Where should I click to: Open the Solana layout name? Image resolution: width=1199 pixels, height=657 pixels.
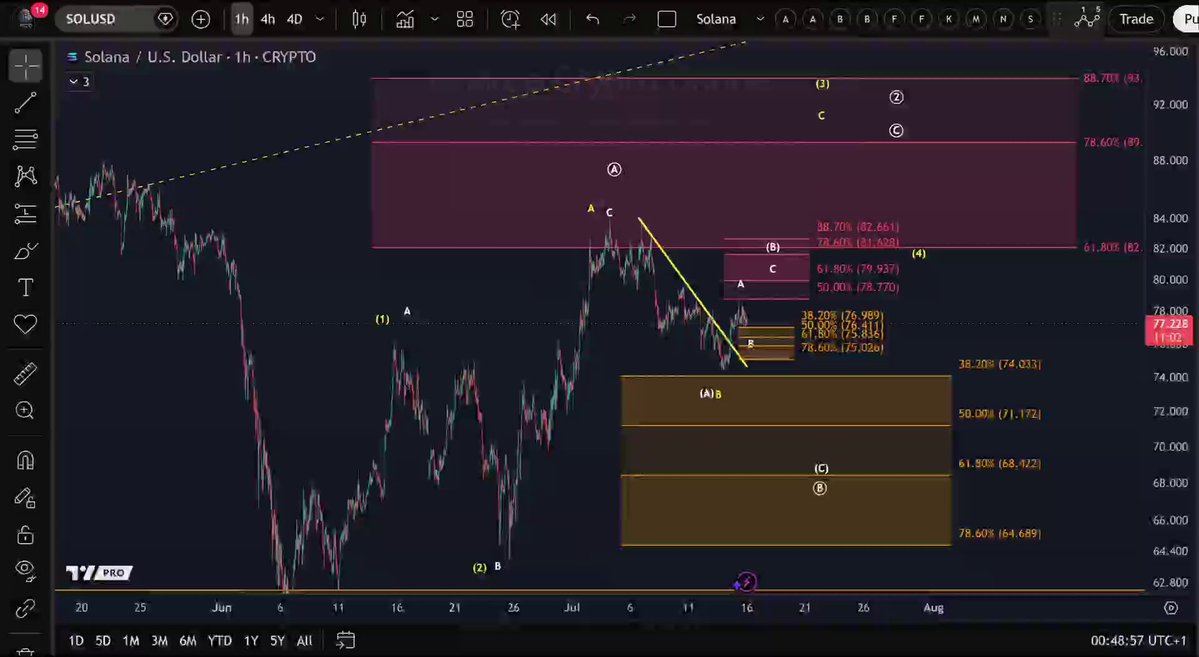[x=716, y=19]
